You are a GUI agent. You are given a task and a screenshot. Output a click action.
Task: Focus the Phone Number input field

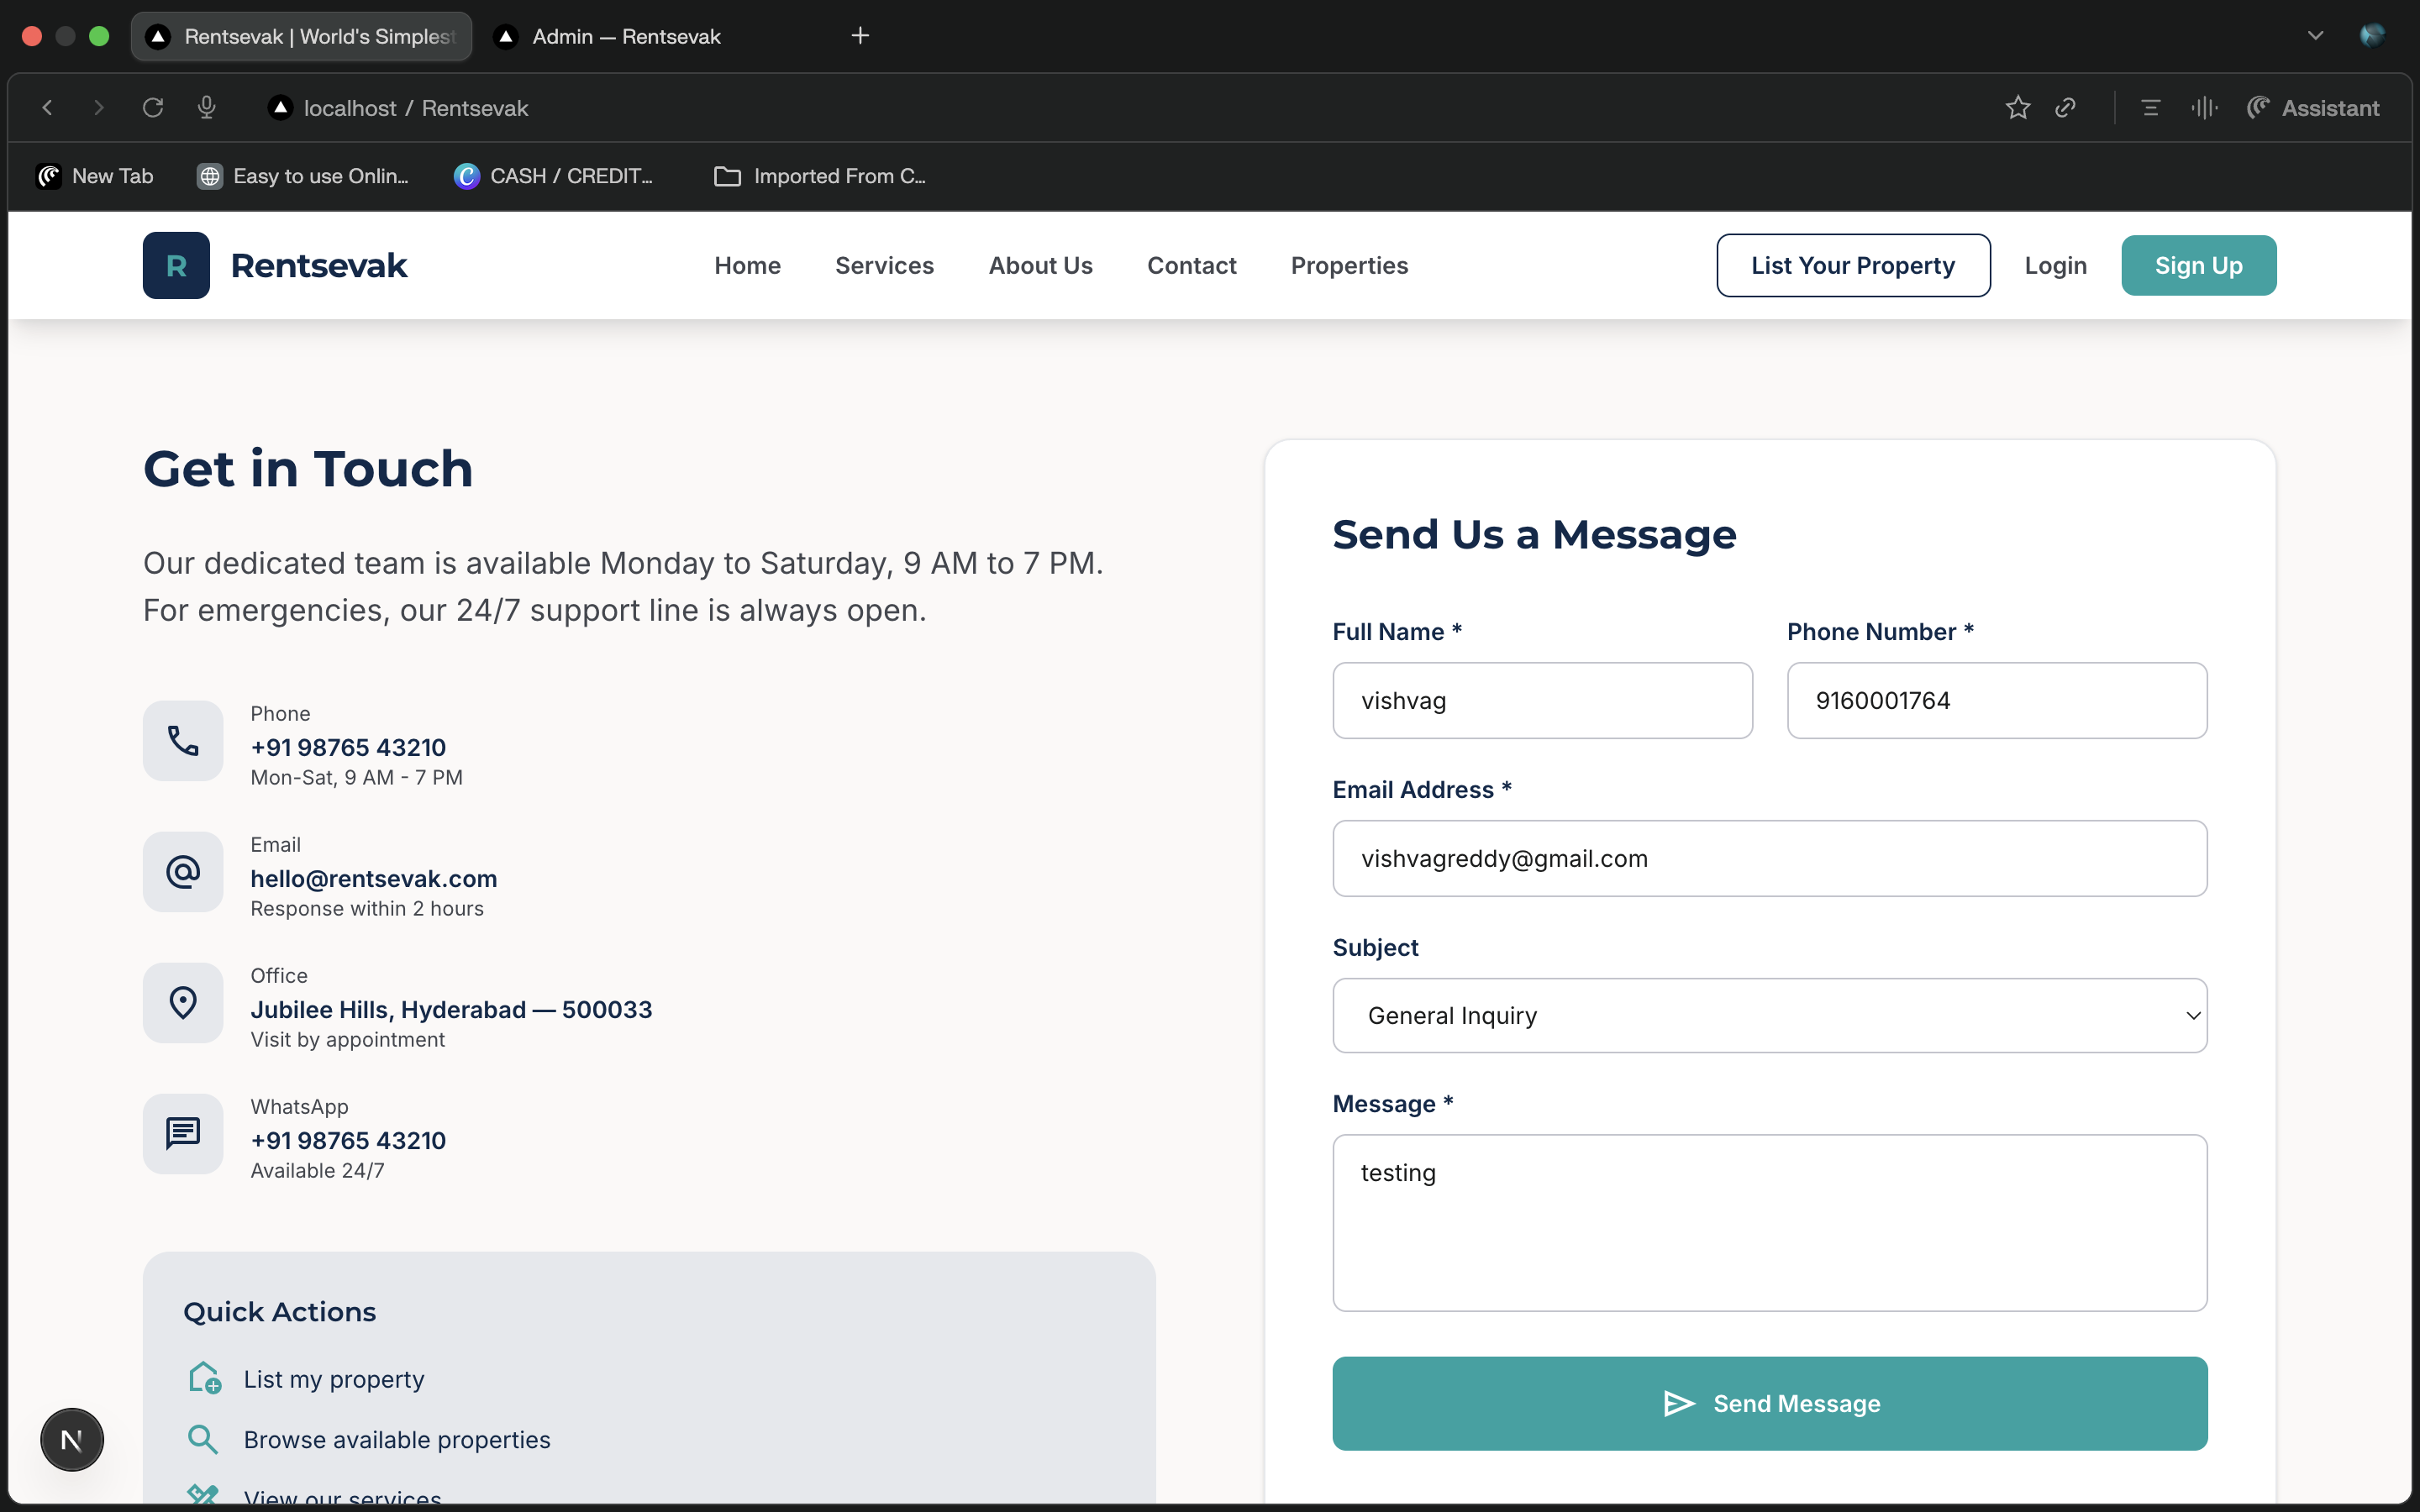click(1997, 700)
